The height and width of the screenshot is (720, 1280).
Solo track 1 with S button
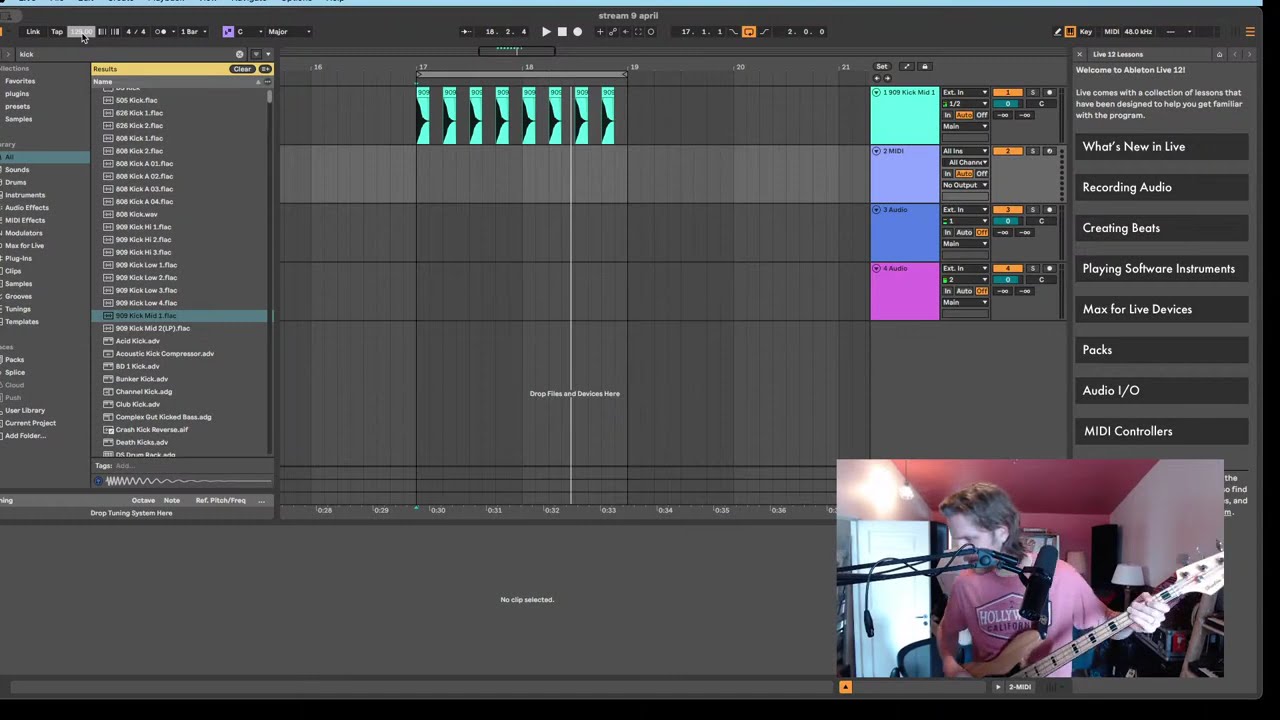1033,93
